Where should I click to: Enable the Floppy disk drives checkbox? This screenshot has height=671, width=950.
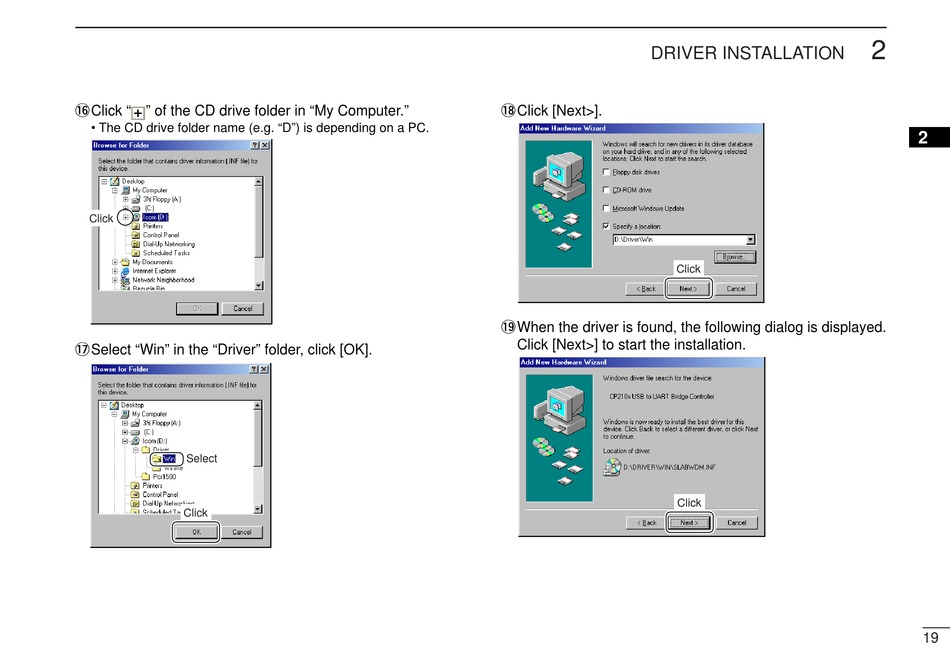click(x=606, y=172)
